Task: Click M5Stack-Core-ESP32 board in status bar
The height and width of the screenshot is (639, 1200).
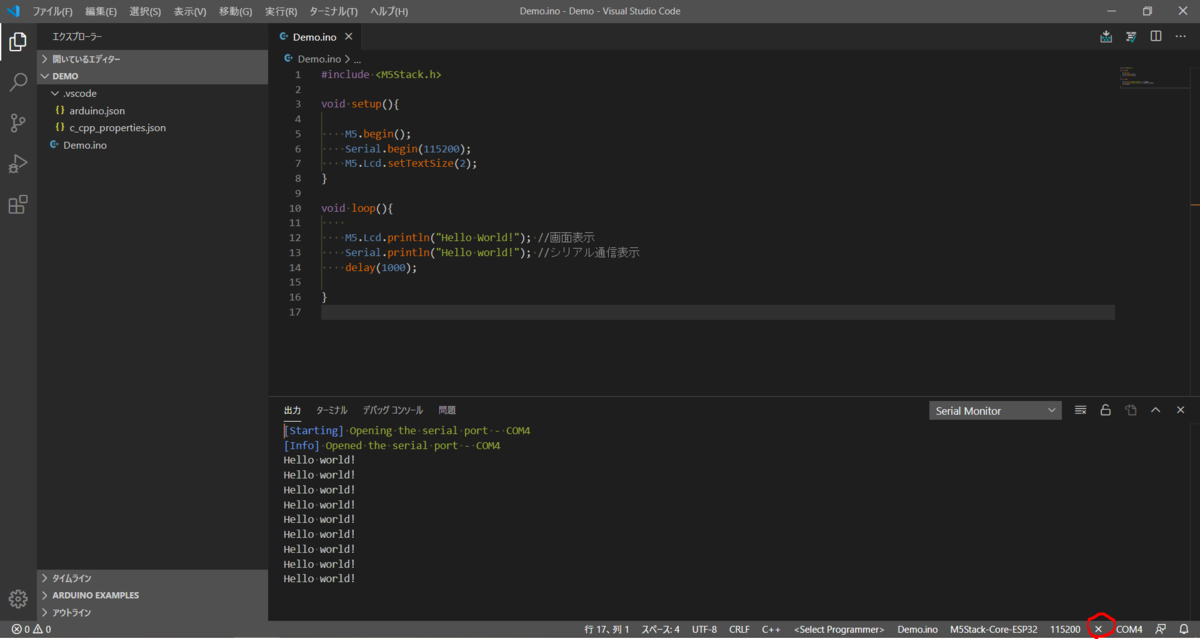Action: (993, 630)
